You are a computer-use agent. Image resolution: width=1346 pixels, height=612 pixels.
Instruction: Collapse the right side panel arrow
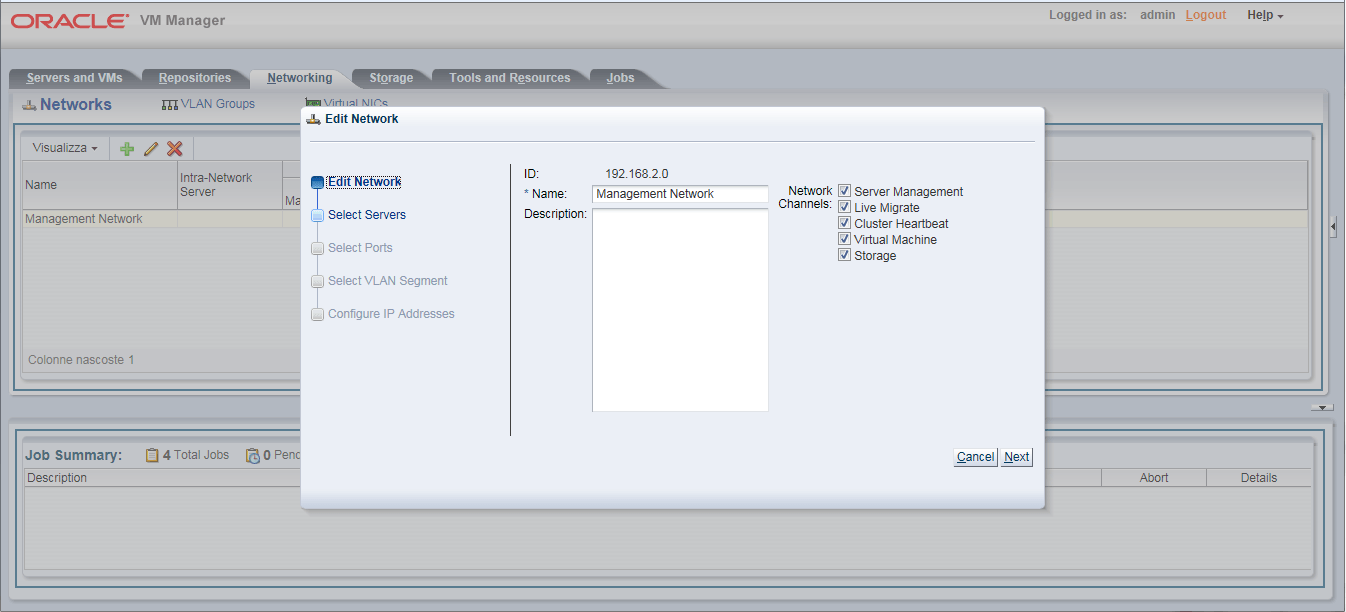pos(1333,228)
